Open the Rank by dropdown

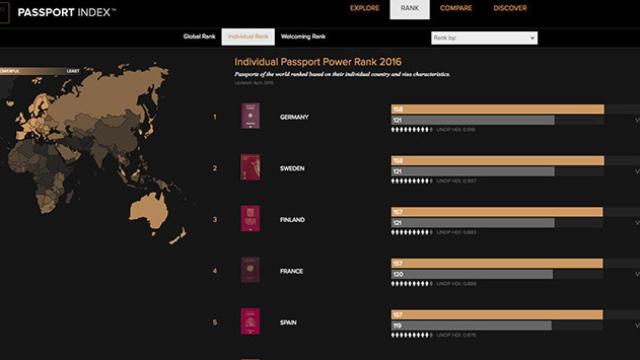[x=484, y=38]
